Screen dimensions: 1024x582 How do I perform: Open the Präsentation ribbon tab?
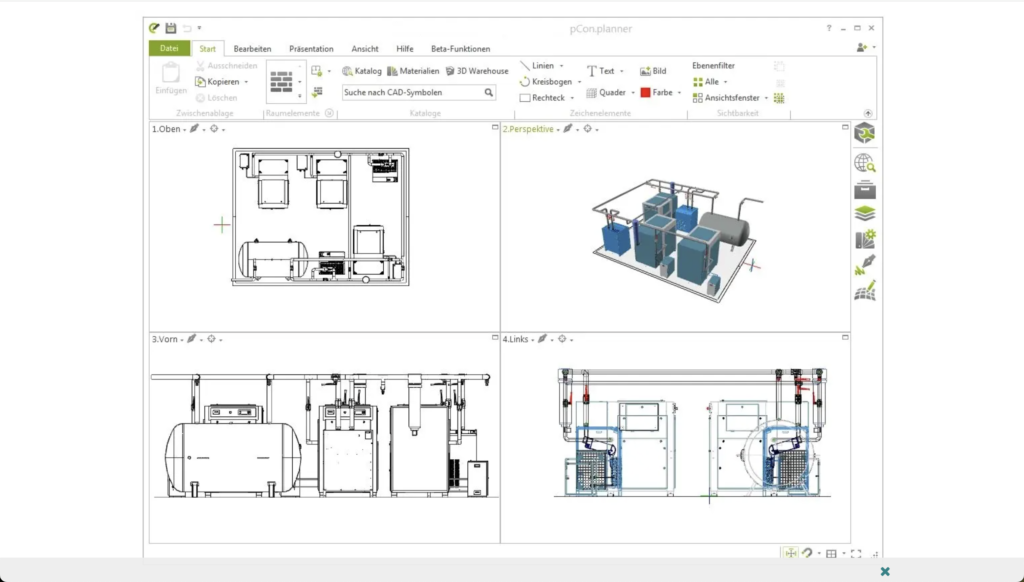pos(311,48)
